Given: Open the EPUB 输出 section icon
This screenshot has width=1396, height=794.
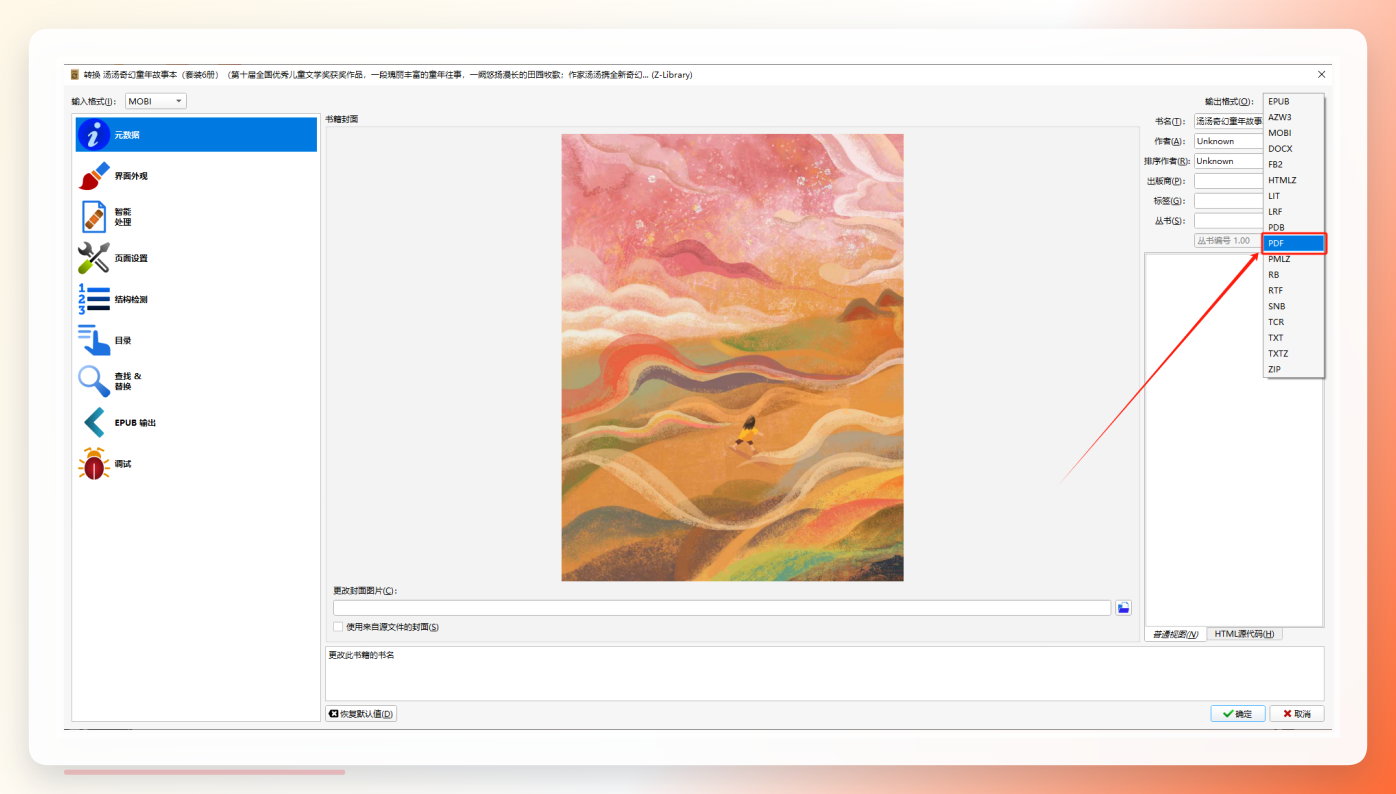Looking at the screenshot, I should [94, 423].
